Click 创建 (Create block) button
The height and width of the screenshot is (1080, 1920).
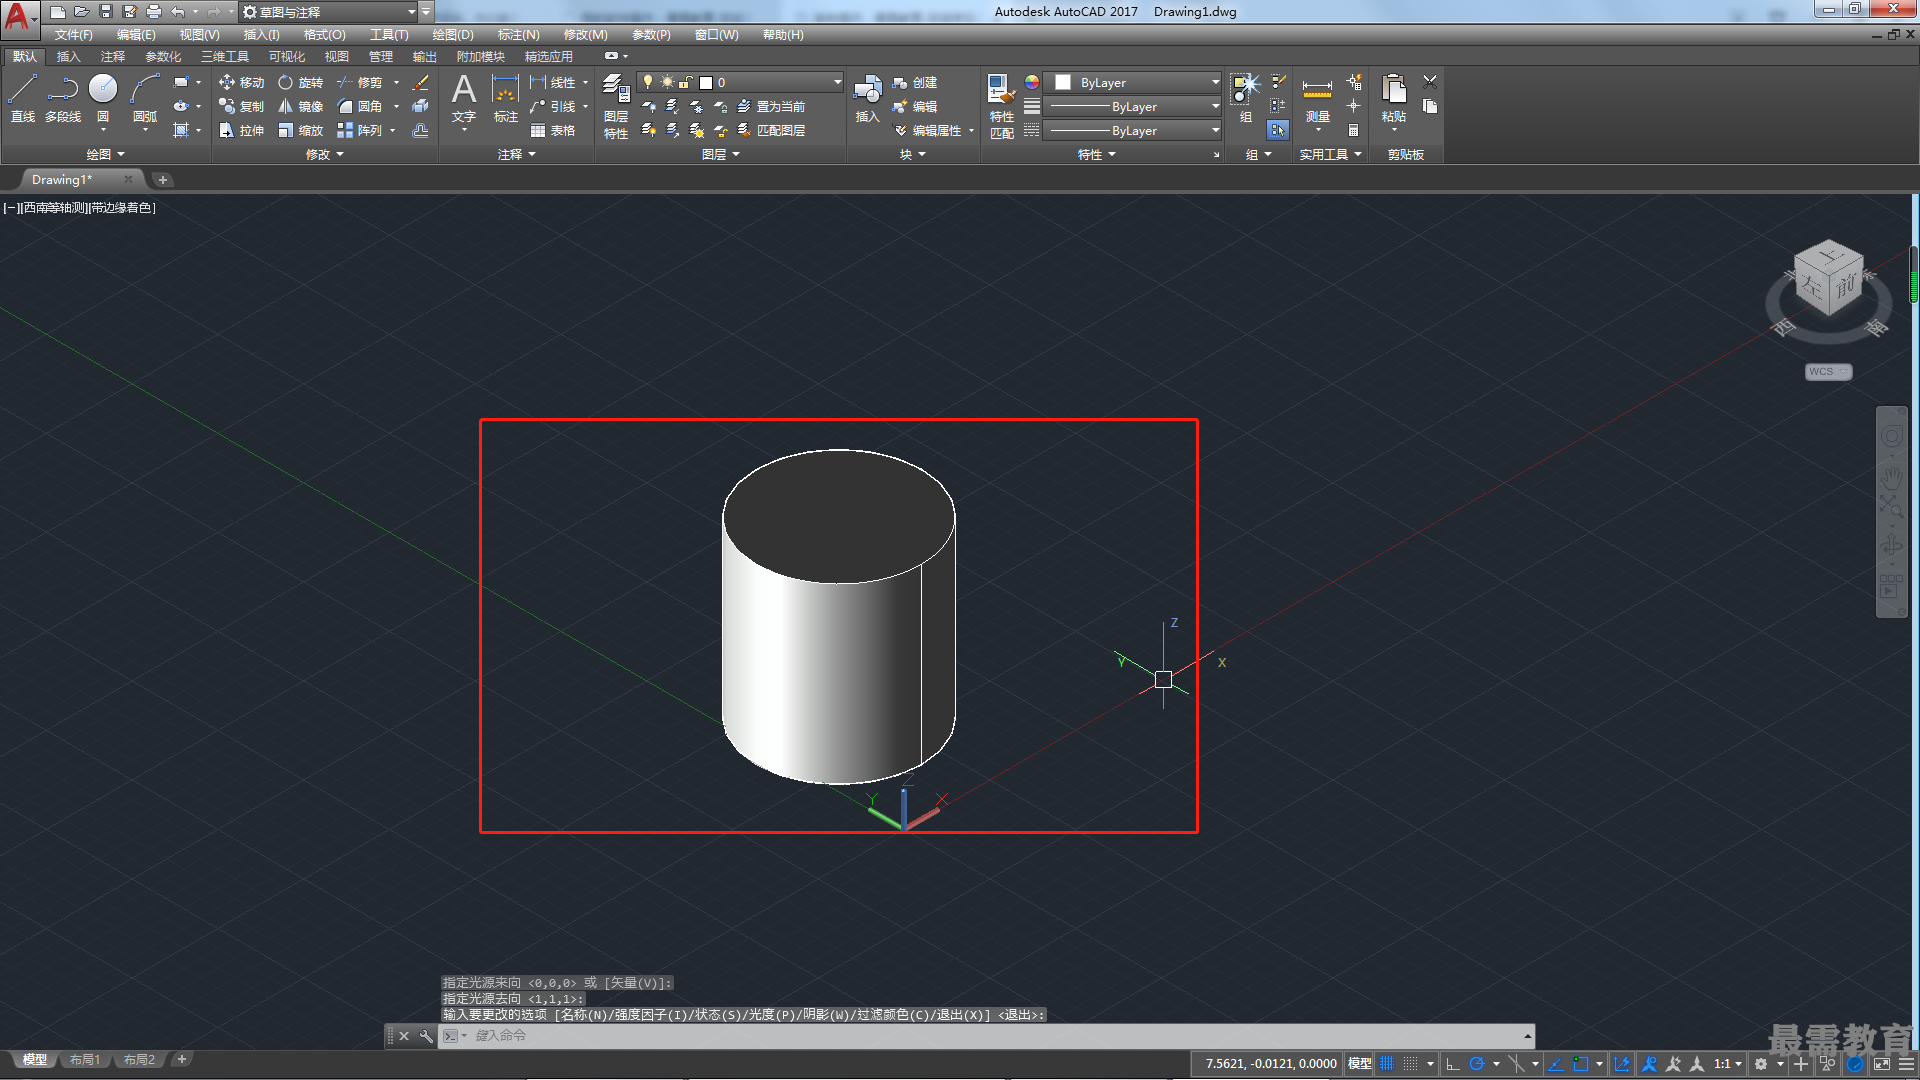point(914,82)
